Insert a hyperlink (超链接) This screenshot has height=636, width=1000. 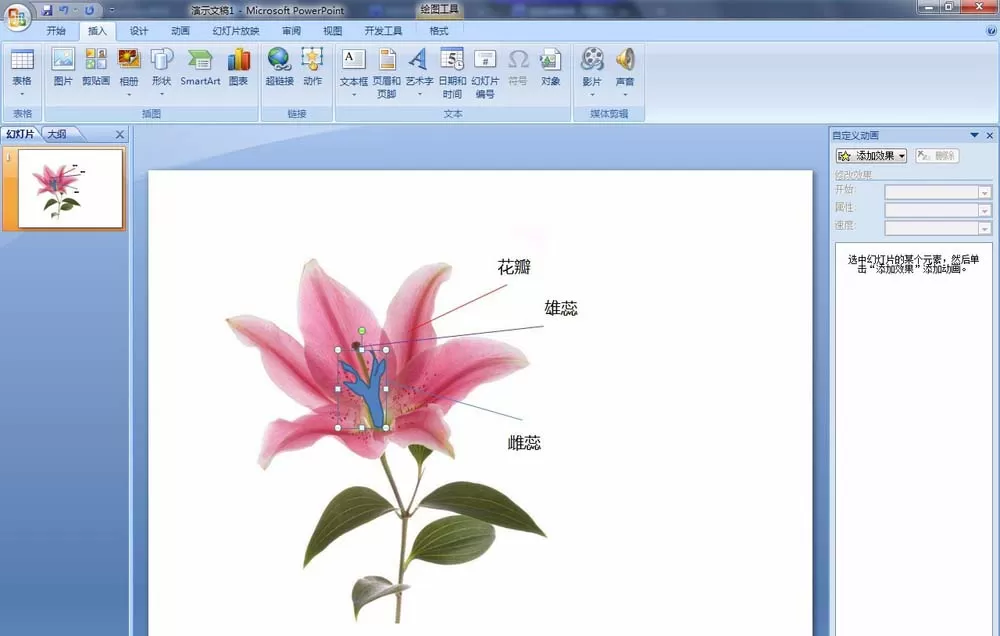pos(279,67)
